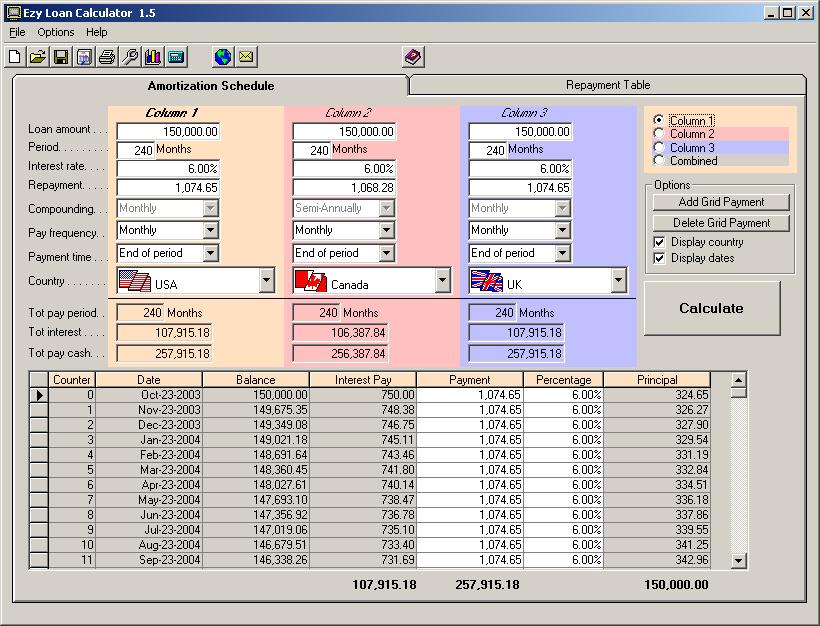The width and height of the screenshot is (820, 626).
Task: Click the Canada flag in Country box
Action: [311, 281]
